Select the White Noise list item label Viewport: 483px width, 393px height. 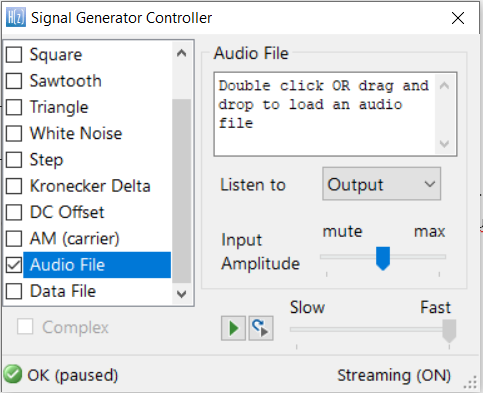point(76,133)
